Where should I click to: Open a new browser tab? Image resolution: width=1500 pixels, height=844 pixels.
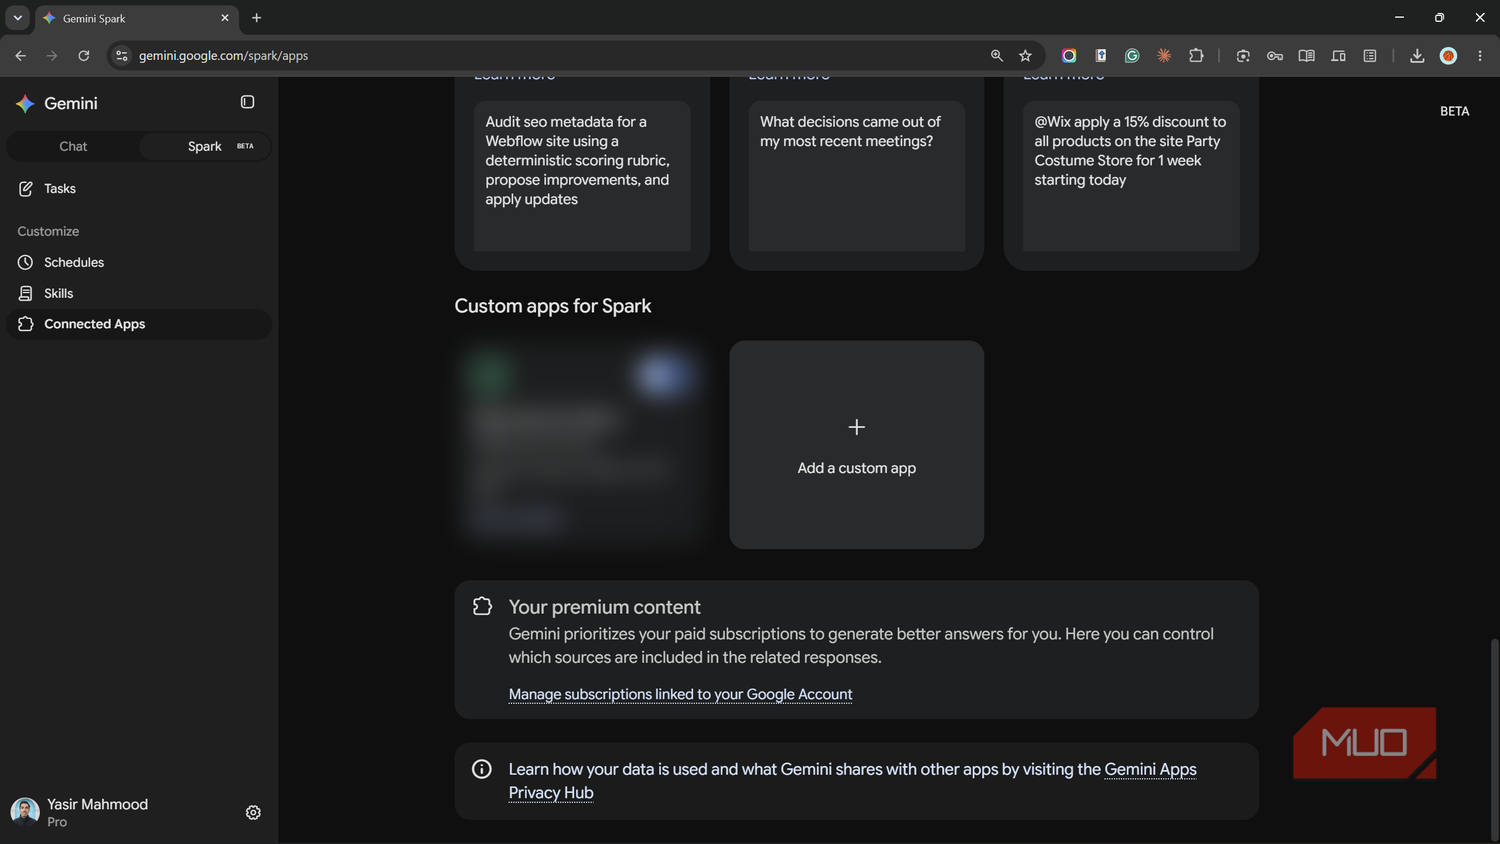pos(257,17)
